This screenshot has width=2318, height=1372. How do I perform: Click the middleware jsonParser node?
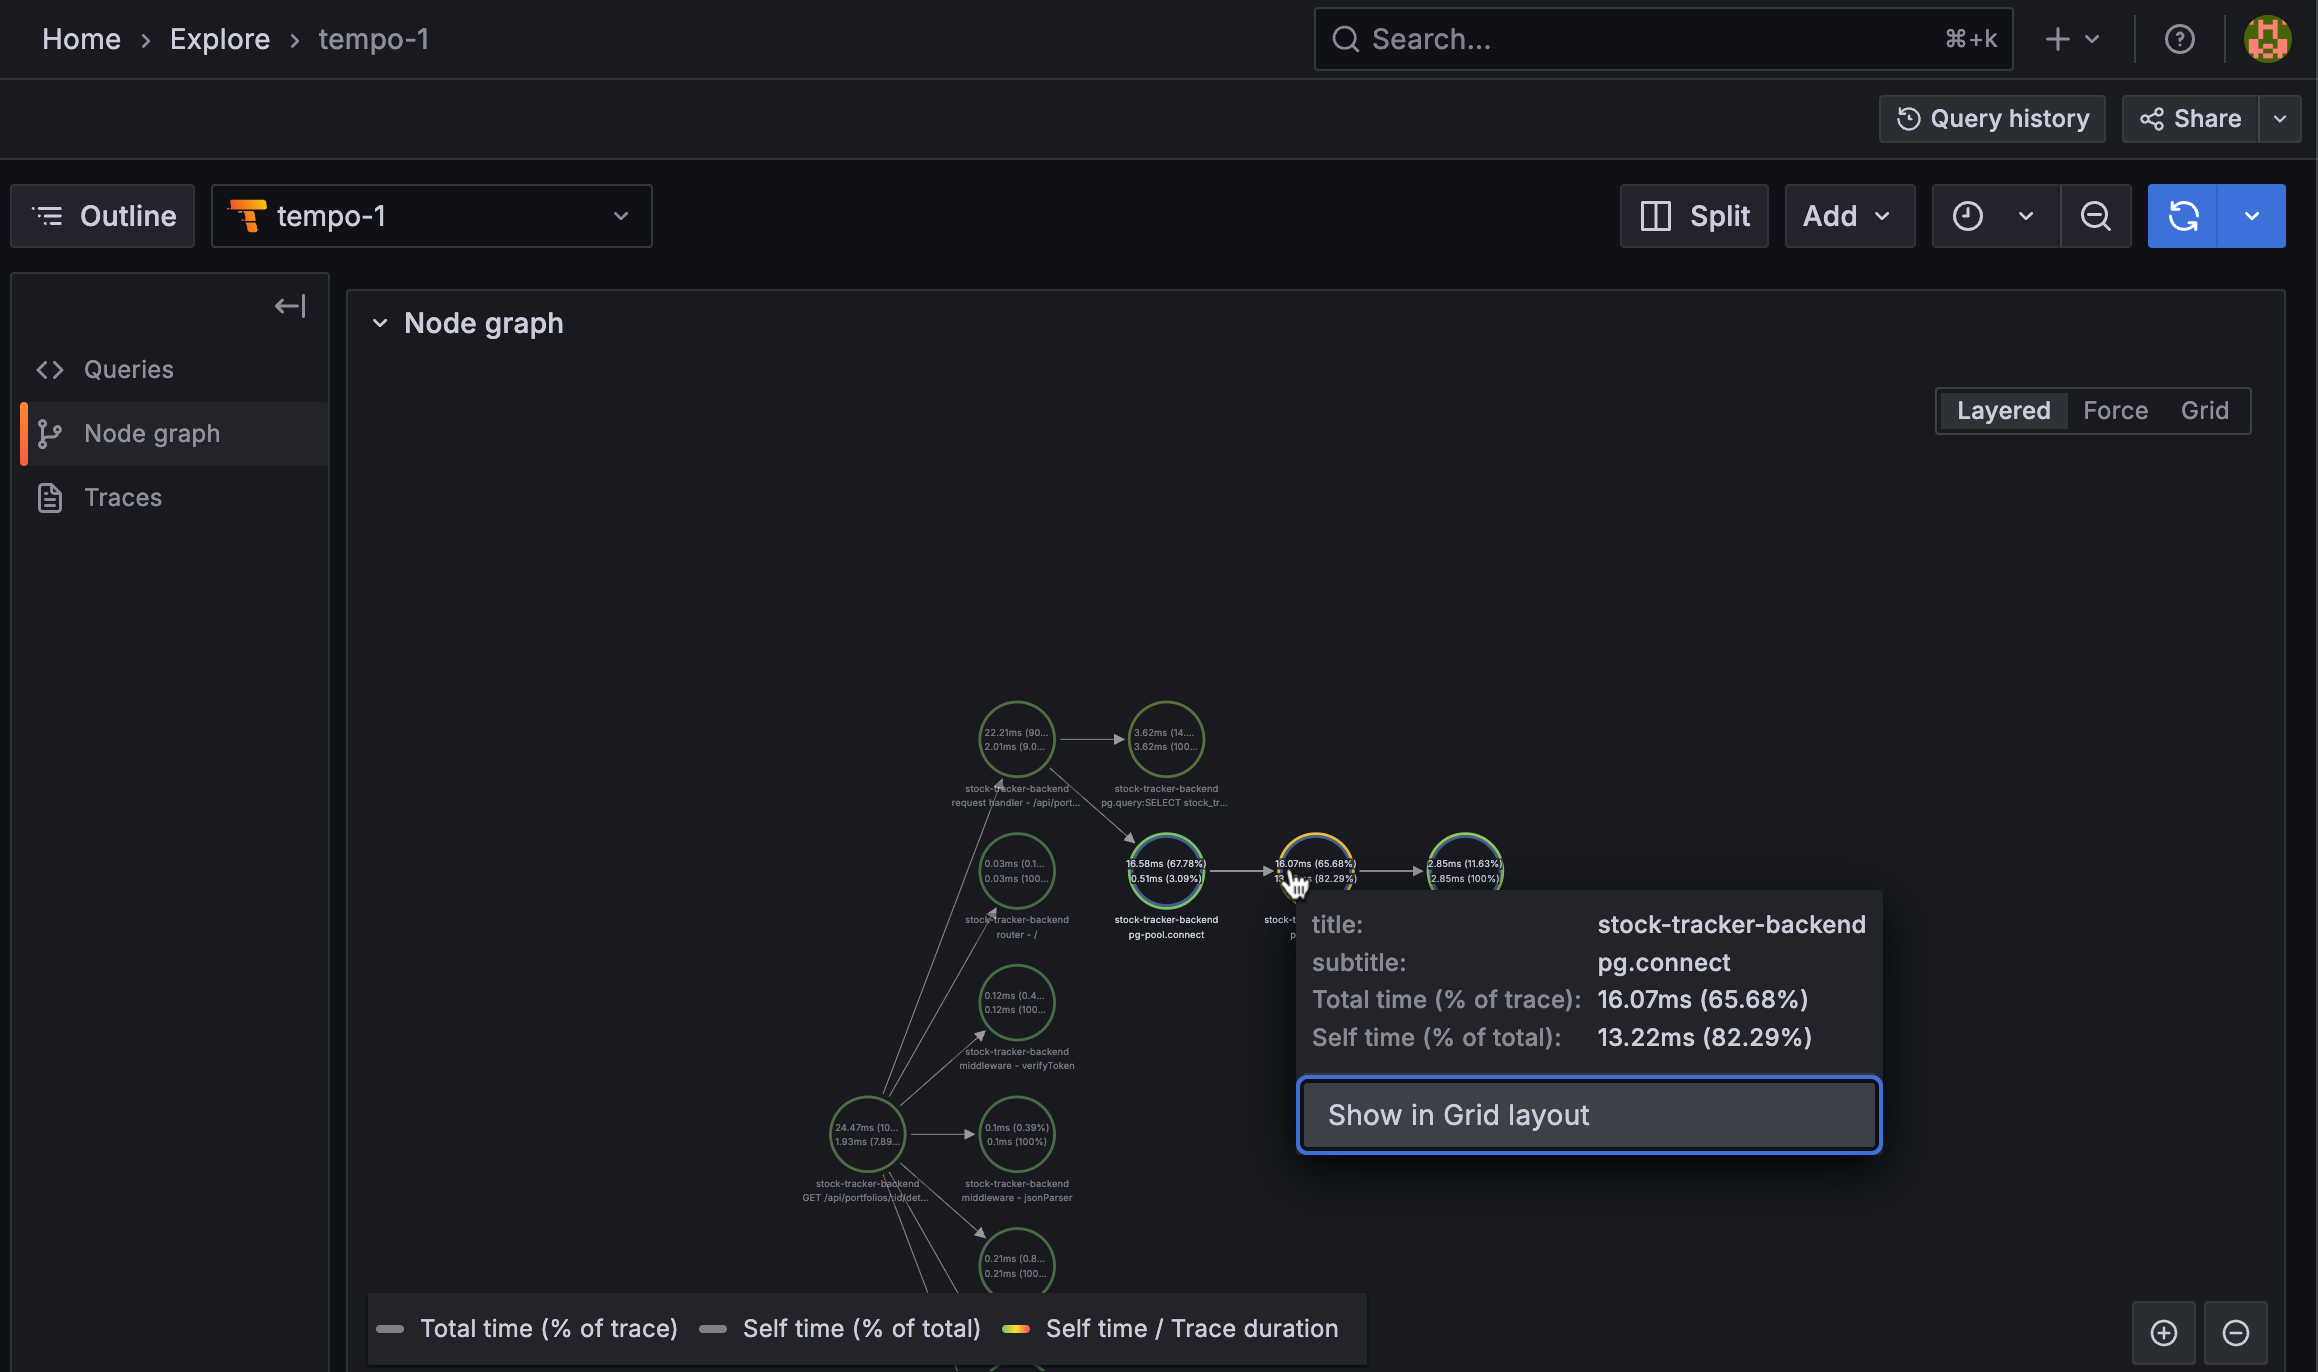(1016, 1134)
